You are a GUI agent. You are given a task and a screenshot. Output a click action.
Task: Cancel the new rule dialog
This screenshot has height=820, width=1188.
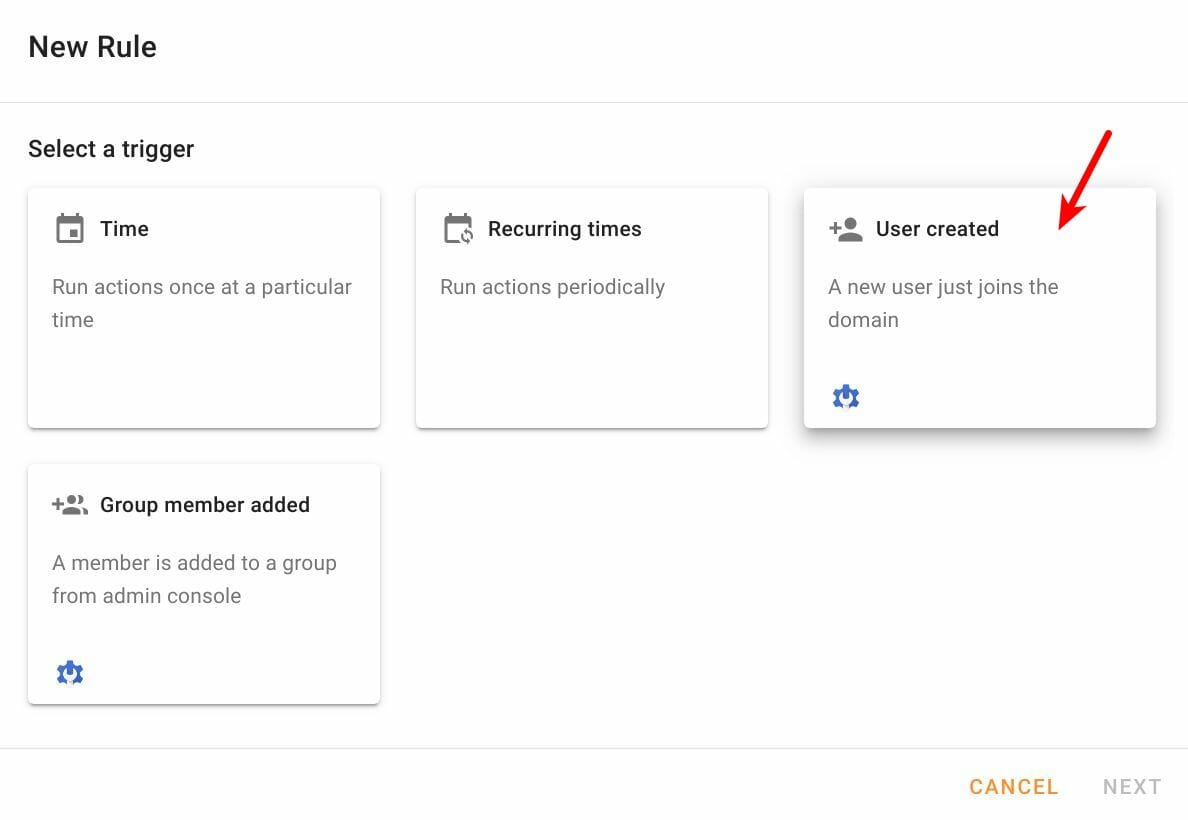pos(1014,787)
